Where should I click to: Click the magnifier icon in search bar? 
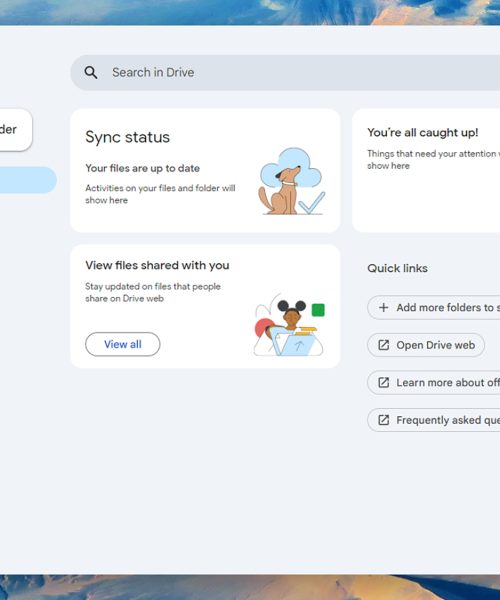tap(91, 72)
